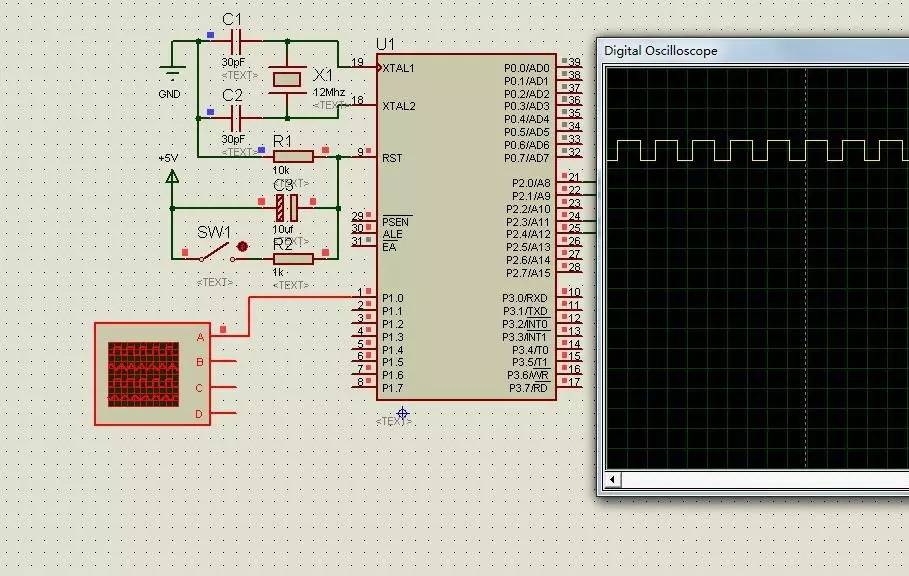This screenshot has height=576, width=909.
Task: Click the X1 crystal component
Action: coord(287,79)
